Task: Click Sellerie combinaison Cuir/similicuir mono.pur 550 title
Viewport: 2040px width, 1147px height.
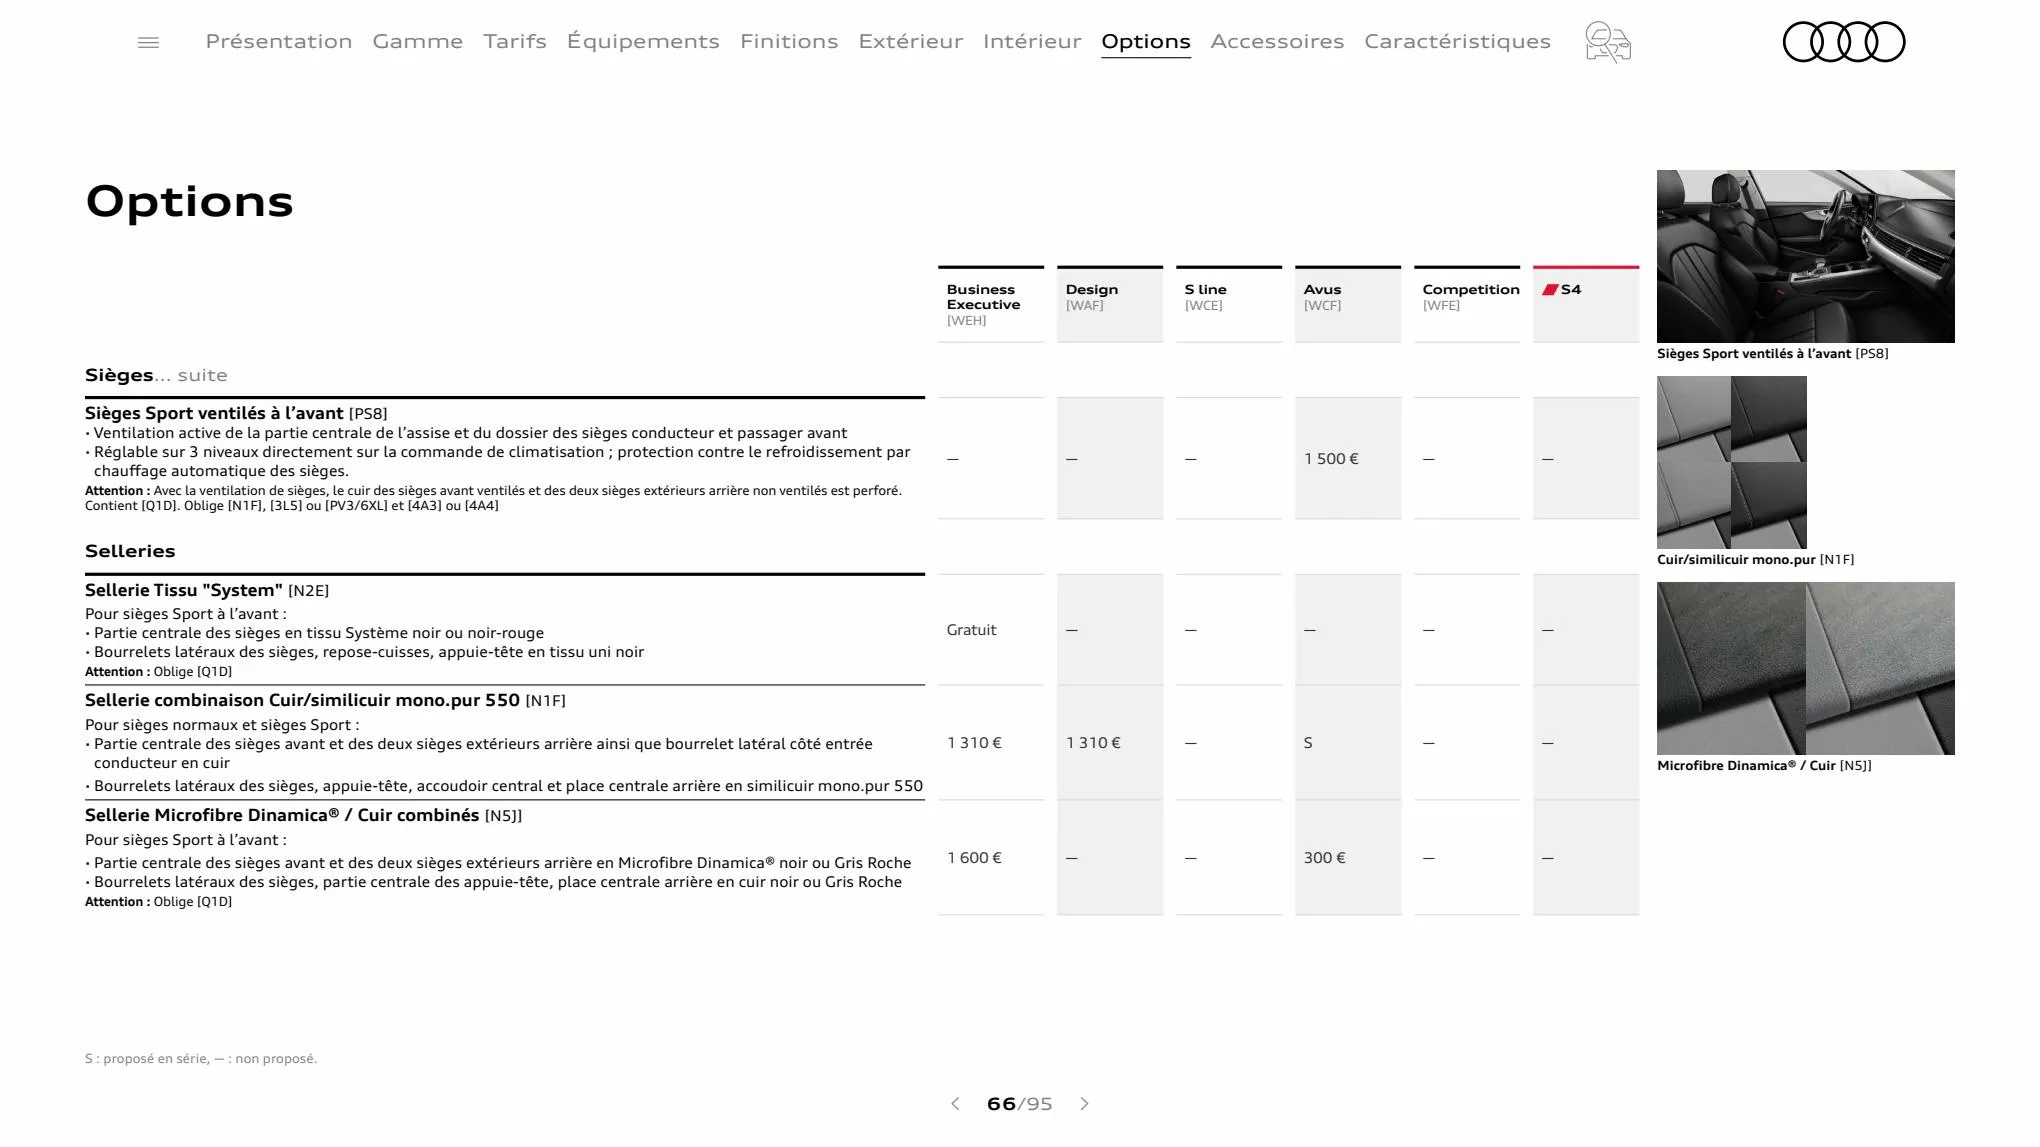Action: 325,700
